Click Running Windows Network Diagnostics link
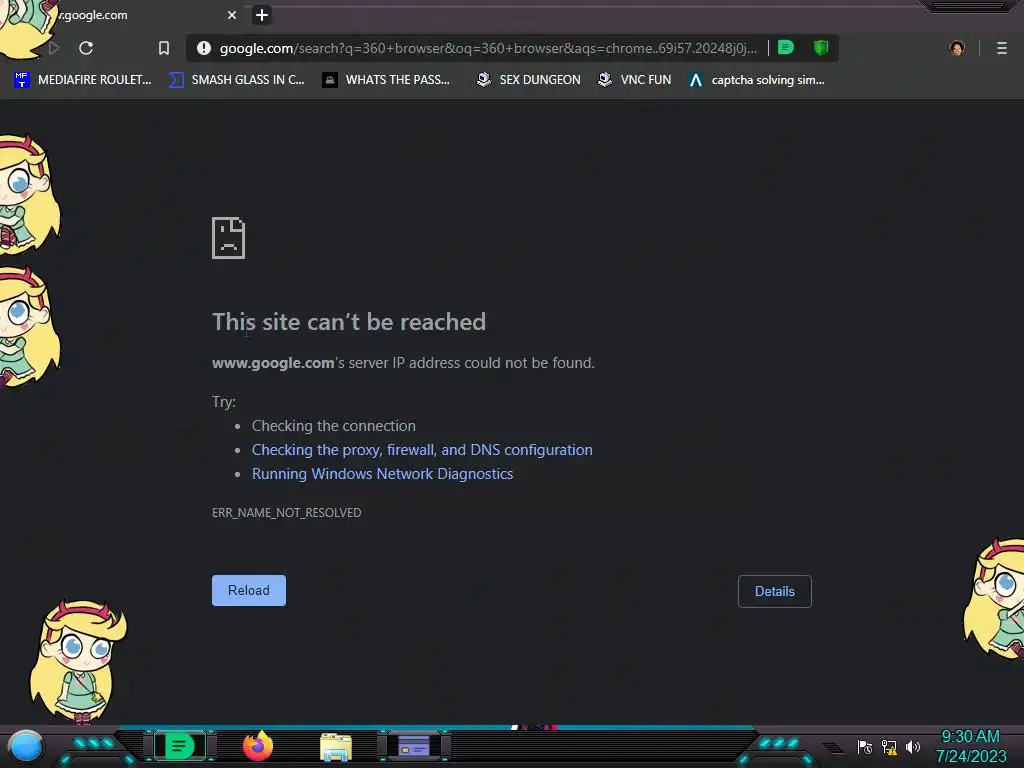 click(x=383, y=474)
